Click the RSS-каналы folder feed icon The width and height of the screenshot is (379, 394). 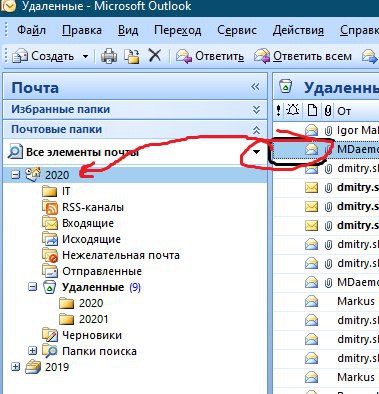click(50, 207)
